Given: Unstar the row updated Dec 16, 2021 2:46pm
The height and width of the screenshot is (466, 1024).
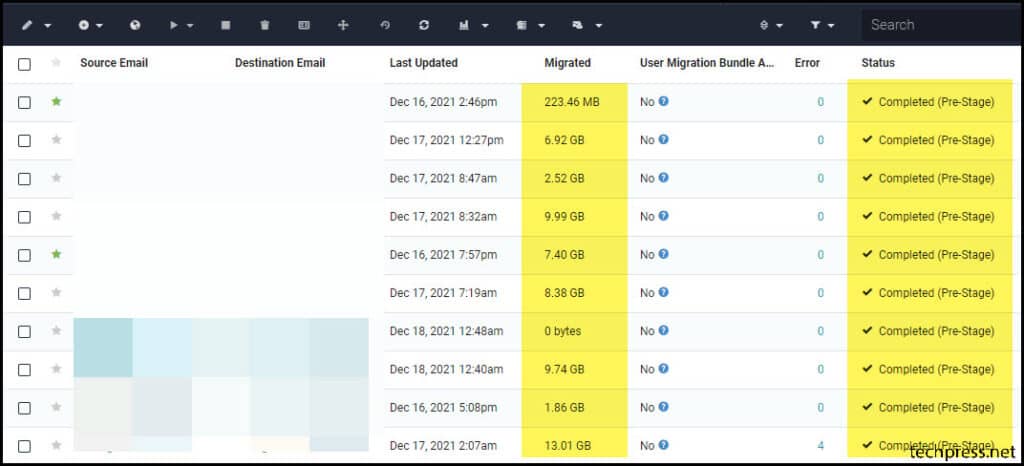Looking at the screenshot, I should point(56,101).
